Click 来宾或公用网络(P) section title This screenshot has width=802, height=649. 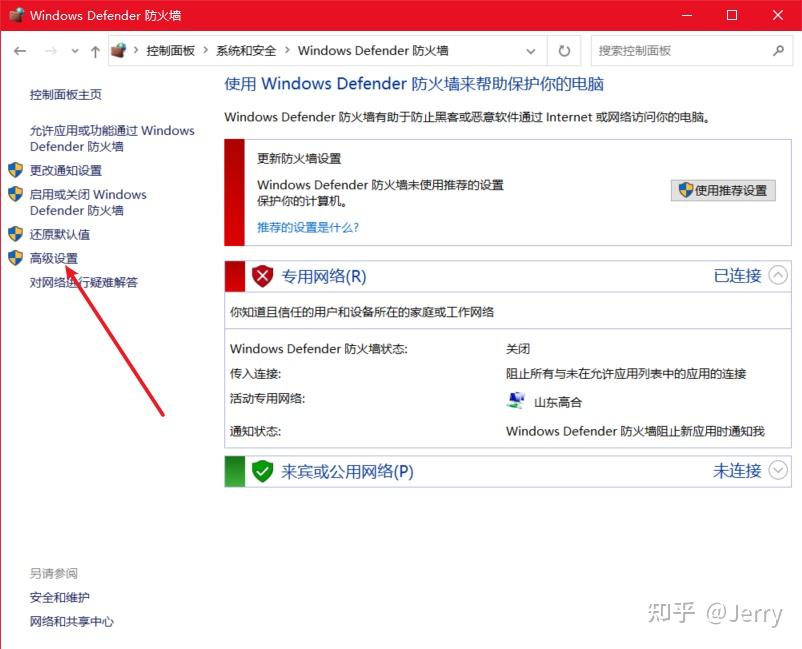click(347, 471)
